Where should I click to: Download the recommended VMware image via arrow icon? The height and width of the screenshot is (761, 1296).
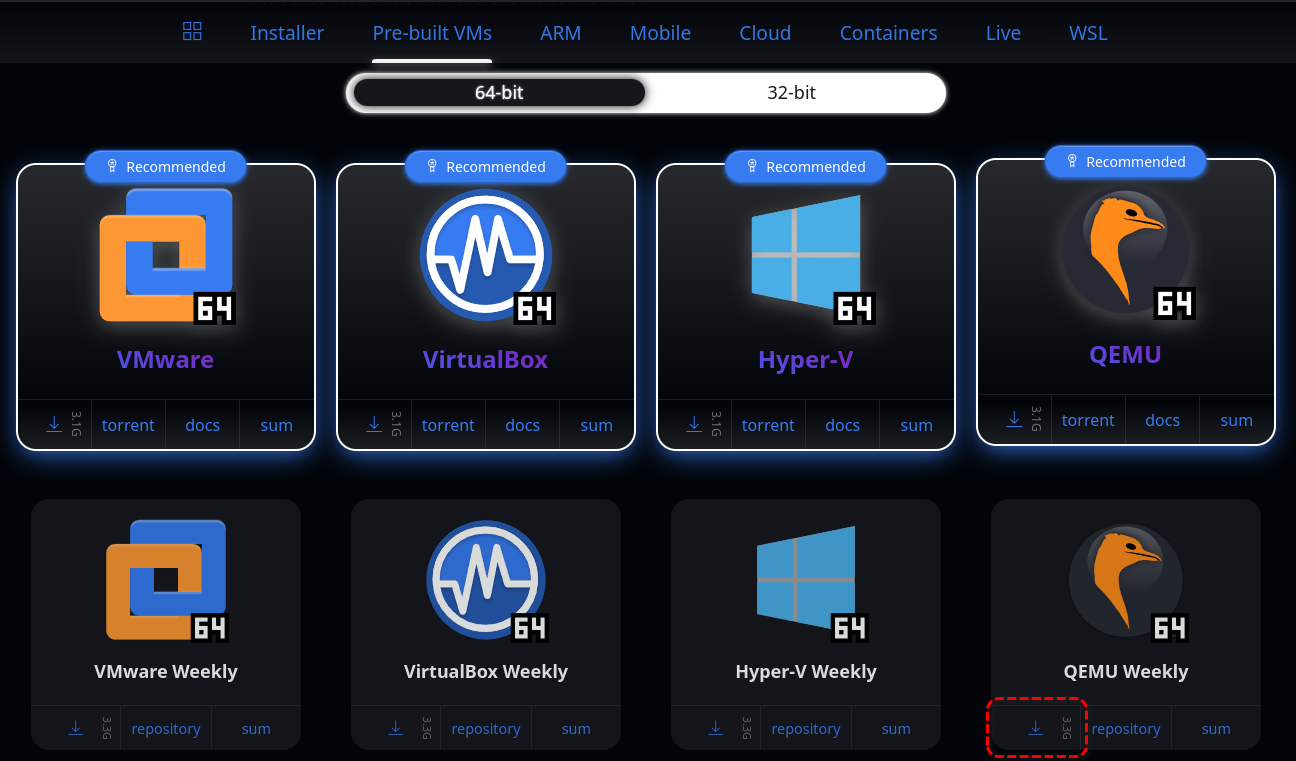54,424
